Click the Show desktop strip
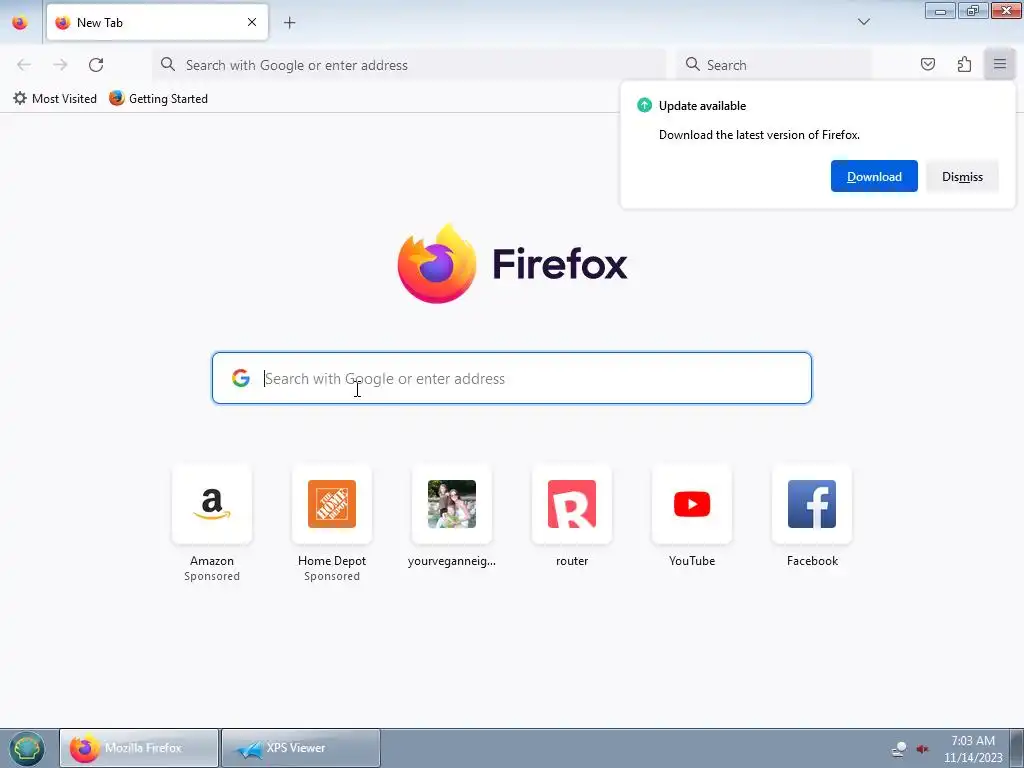 point(1016,748)
